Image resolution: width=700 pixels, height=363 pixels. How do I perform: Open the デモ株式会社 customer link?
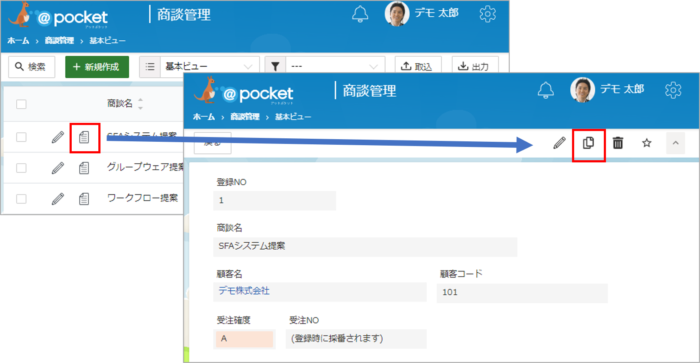[244, 291]
